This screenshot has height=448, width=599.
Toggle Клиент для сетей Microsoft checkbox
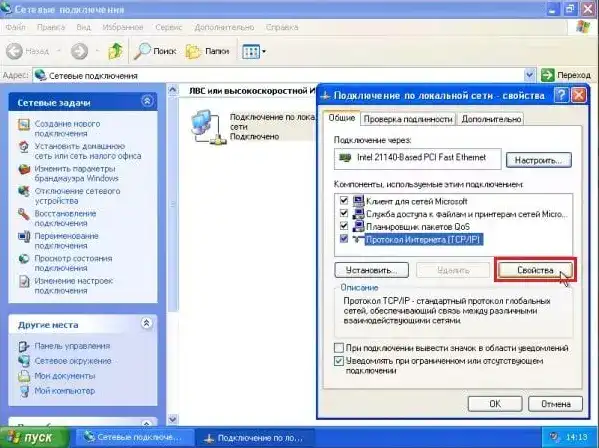(344, 200)
